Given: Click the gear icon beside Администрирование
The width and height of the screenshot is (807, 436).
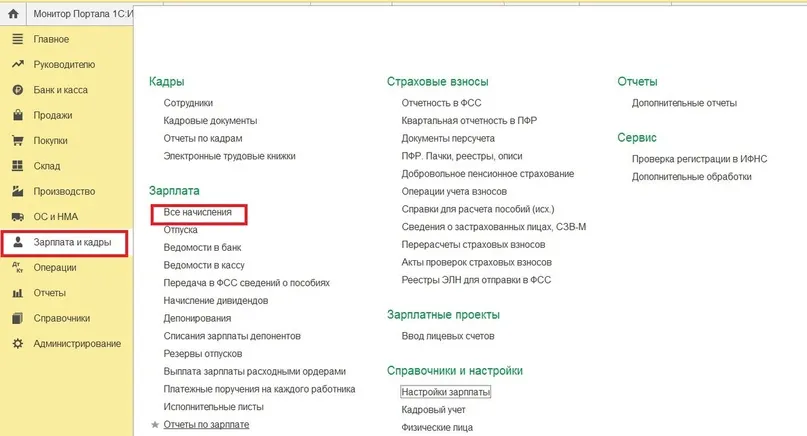Looking at the screenshot, I should click(x=17, y=343).
